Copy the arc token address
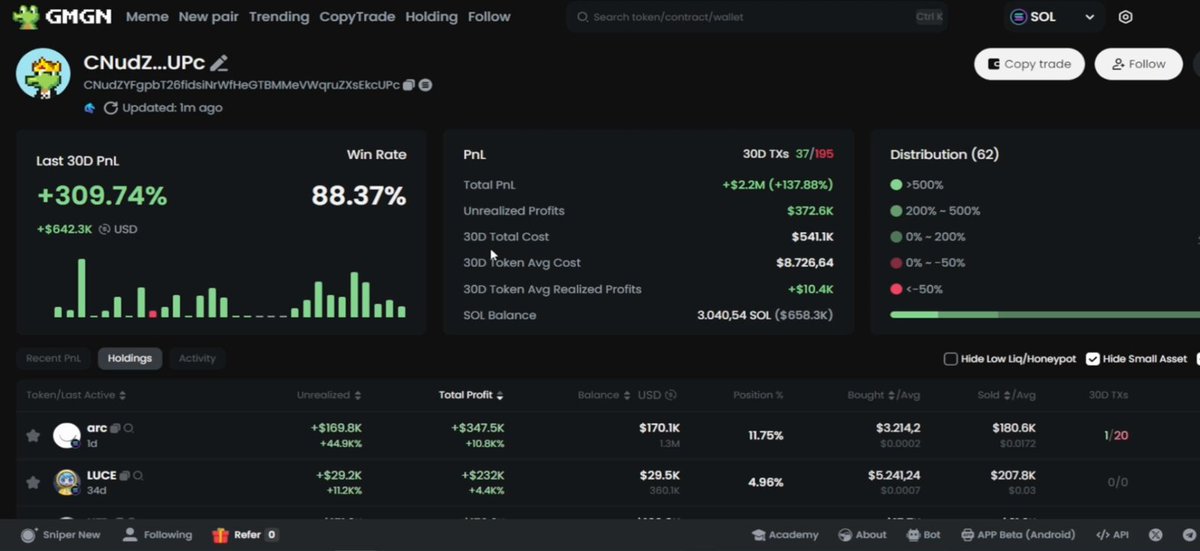 115,428
